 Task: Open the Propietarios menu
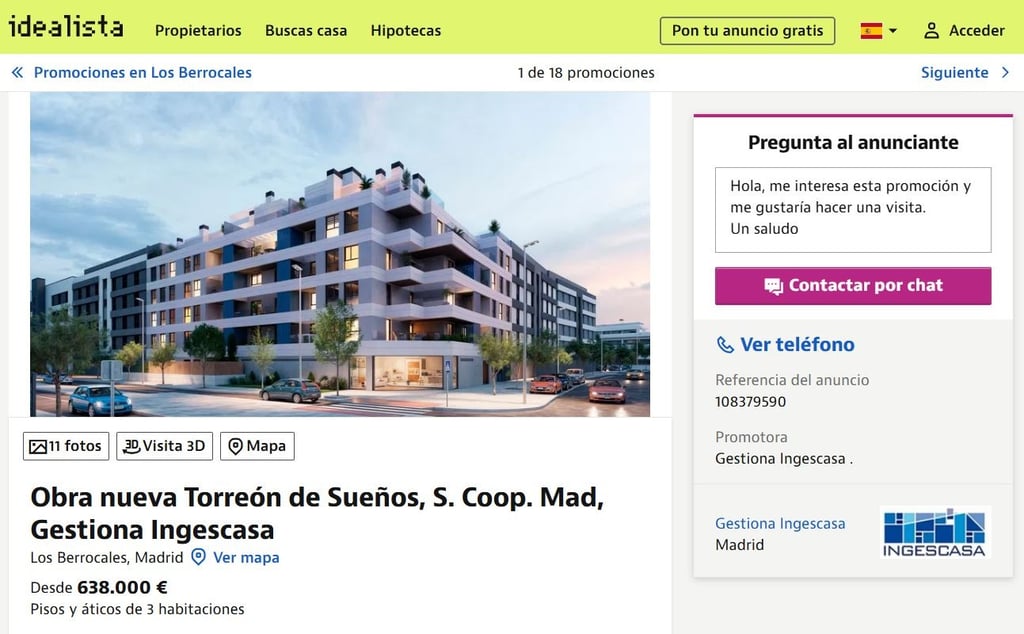tap(198, 31)
